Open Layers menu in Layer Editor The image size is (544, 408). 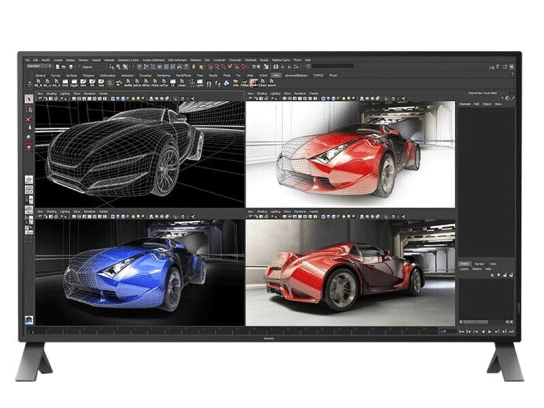[x=464, y=269]
